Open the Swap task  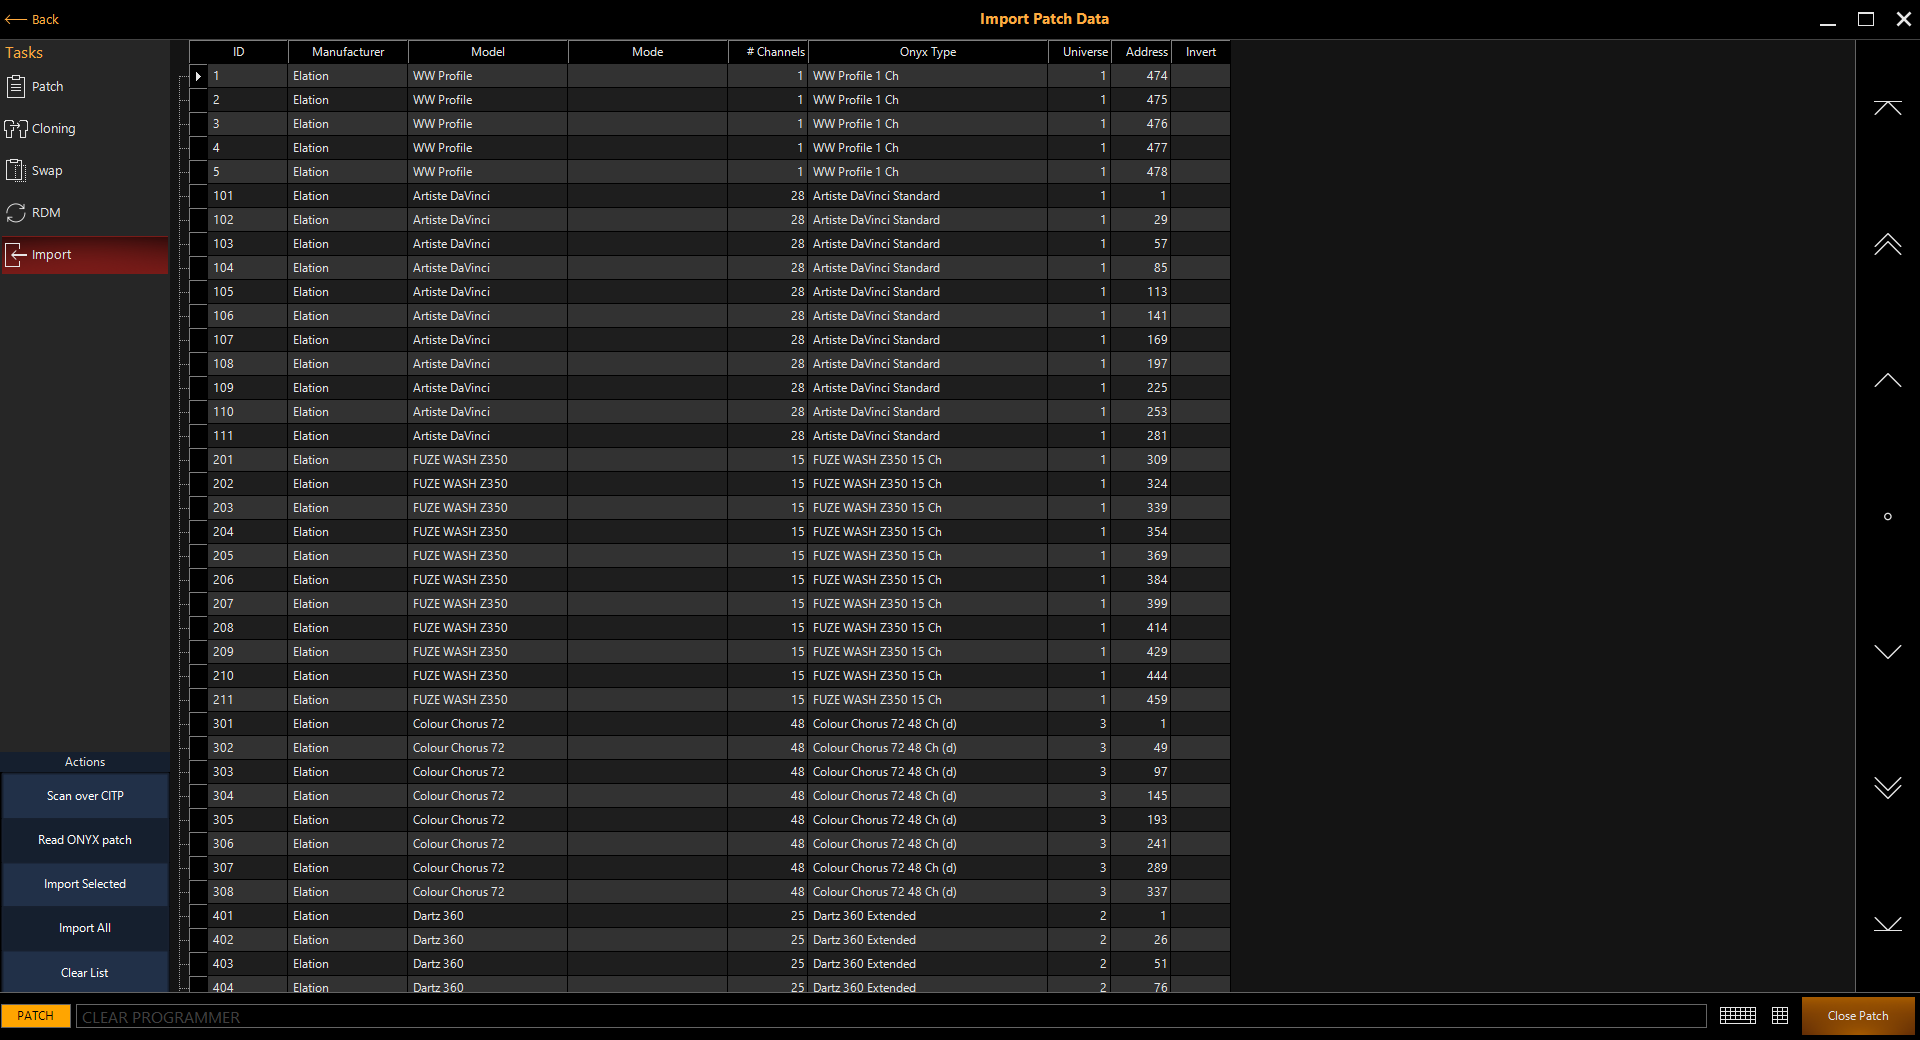click(x=84, y=171)
